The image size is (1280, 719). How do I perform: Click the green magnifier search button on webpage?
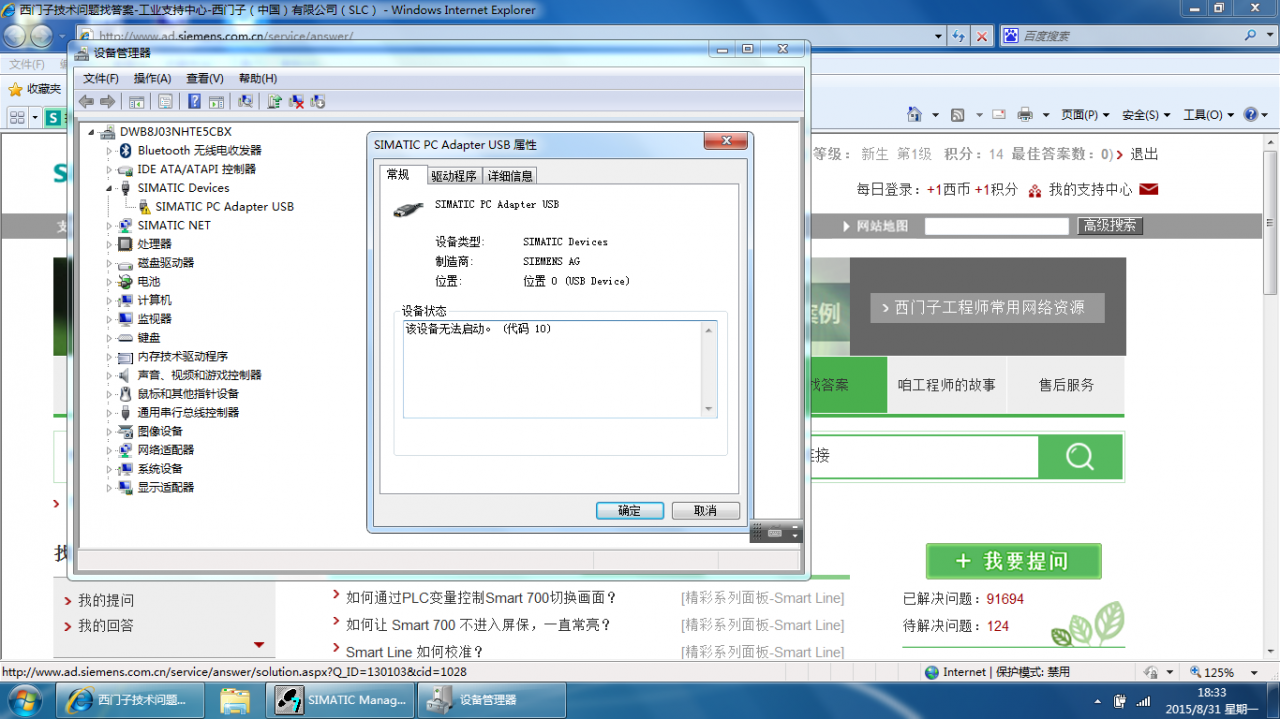click(1080, 457)
